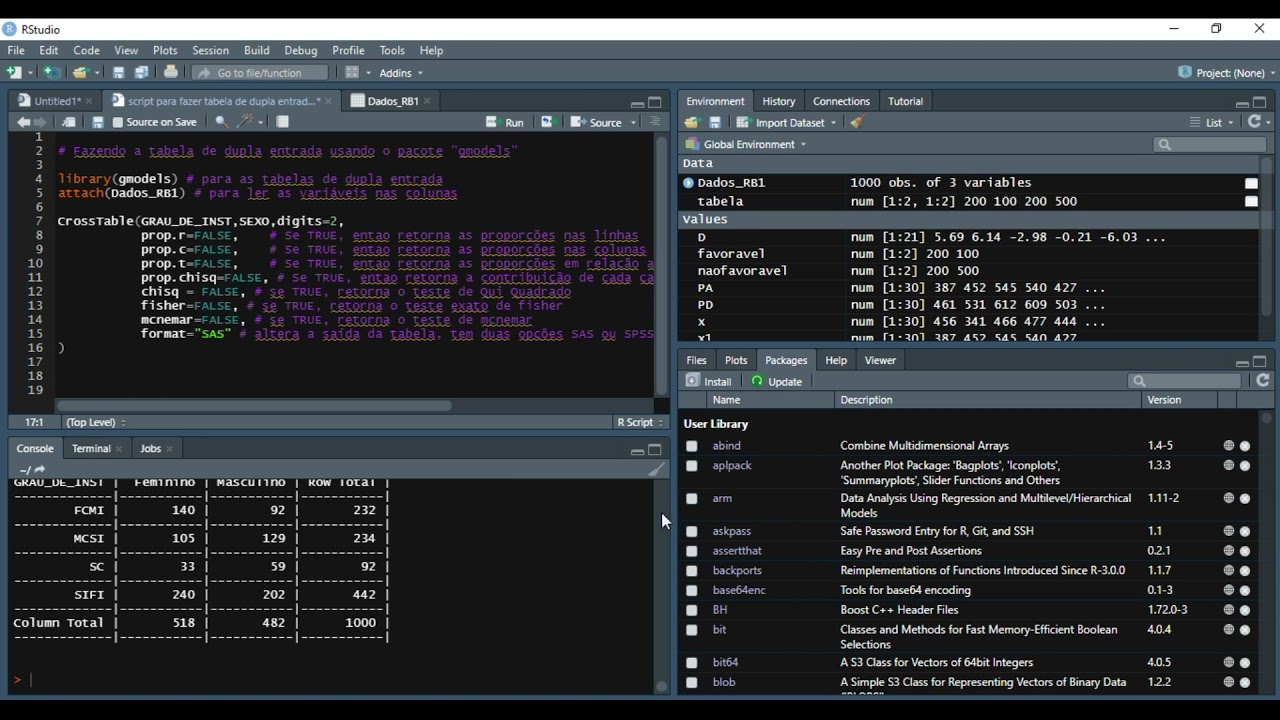Viewport: 1280px width, 720px height.
Task: Save current script in editor toolbar
Action: pyautogui.click(x=97, y=122)
